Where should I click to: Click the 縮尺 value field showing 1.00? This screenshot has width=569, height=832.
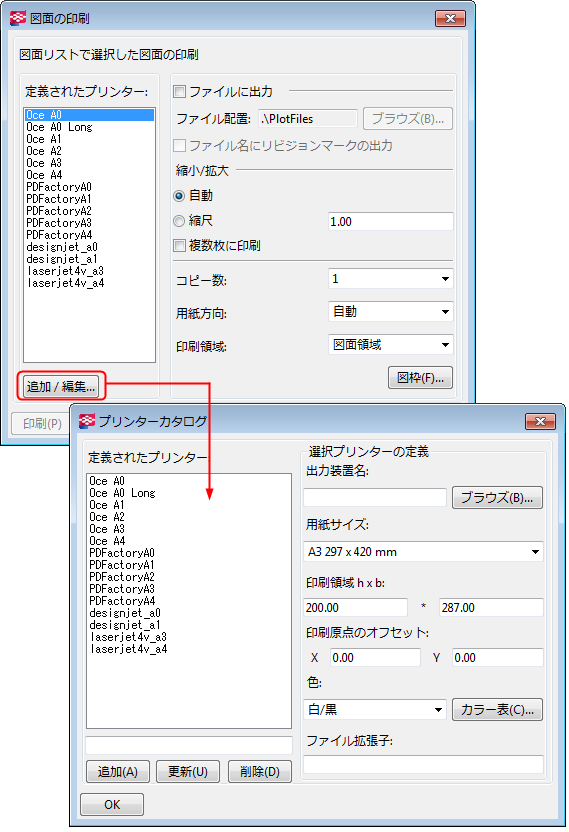[x=391, y=221]
